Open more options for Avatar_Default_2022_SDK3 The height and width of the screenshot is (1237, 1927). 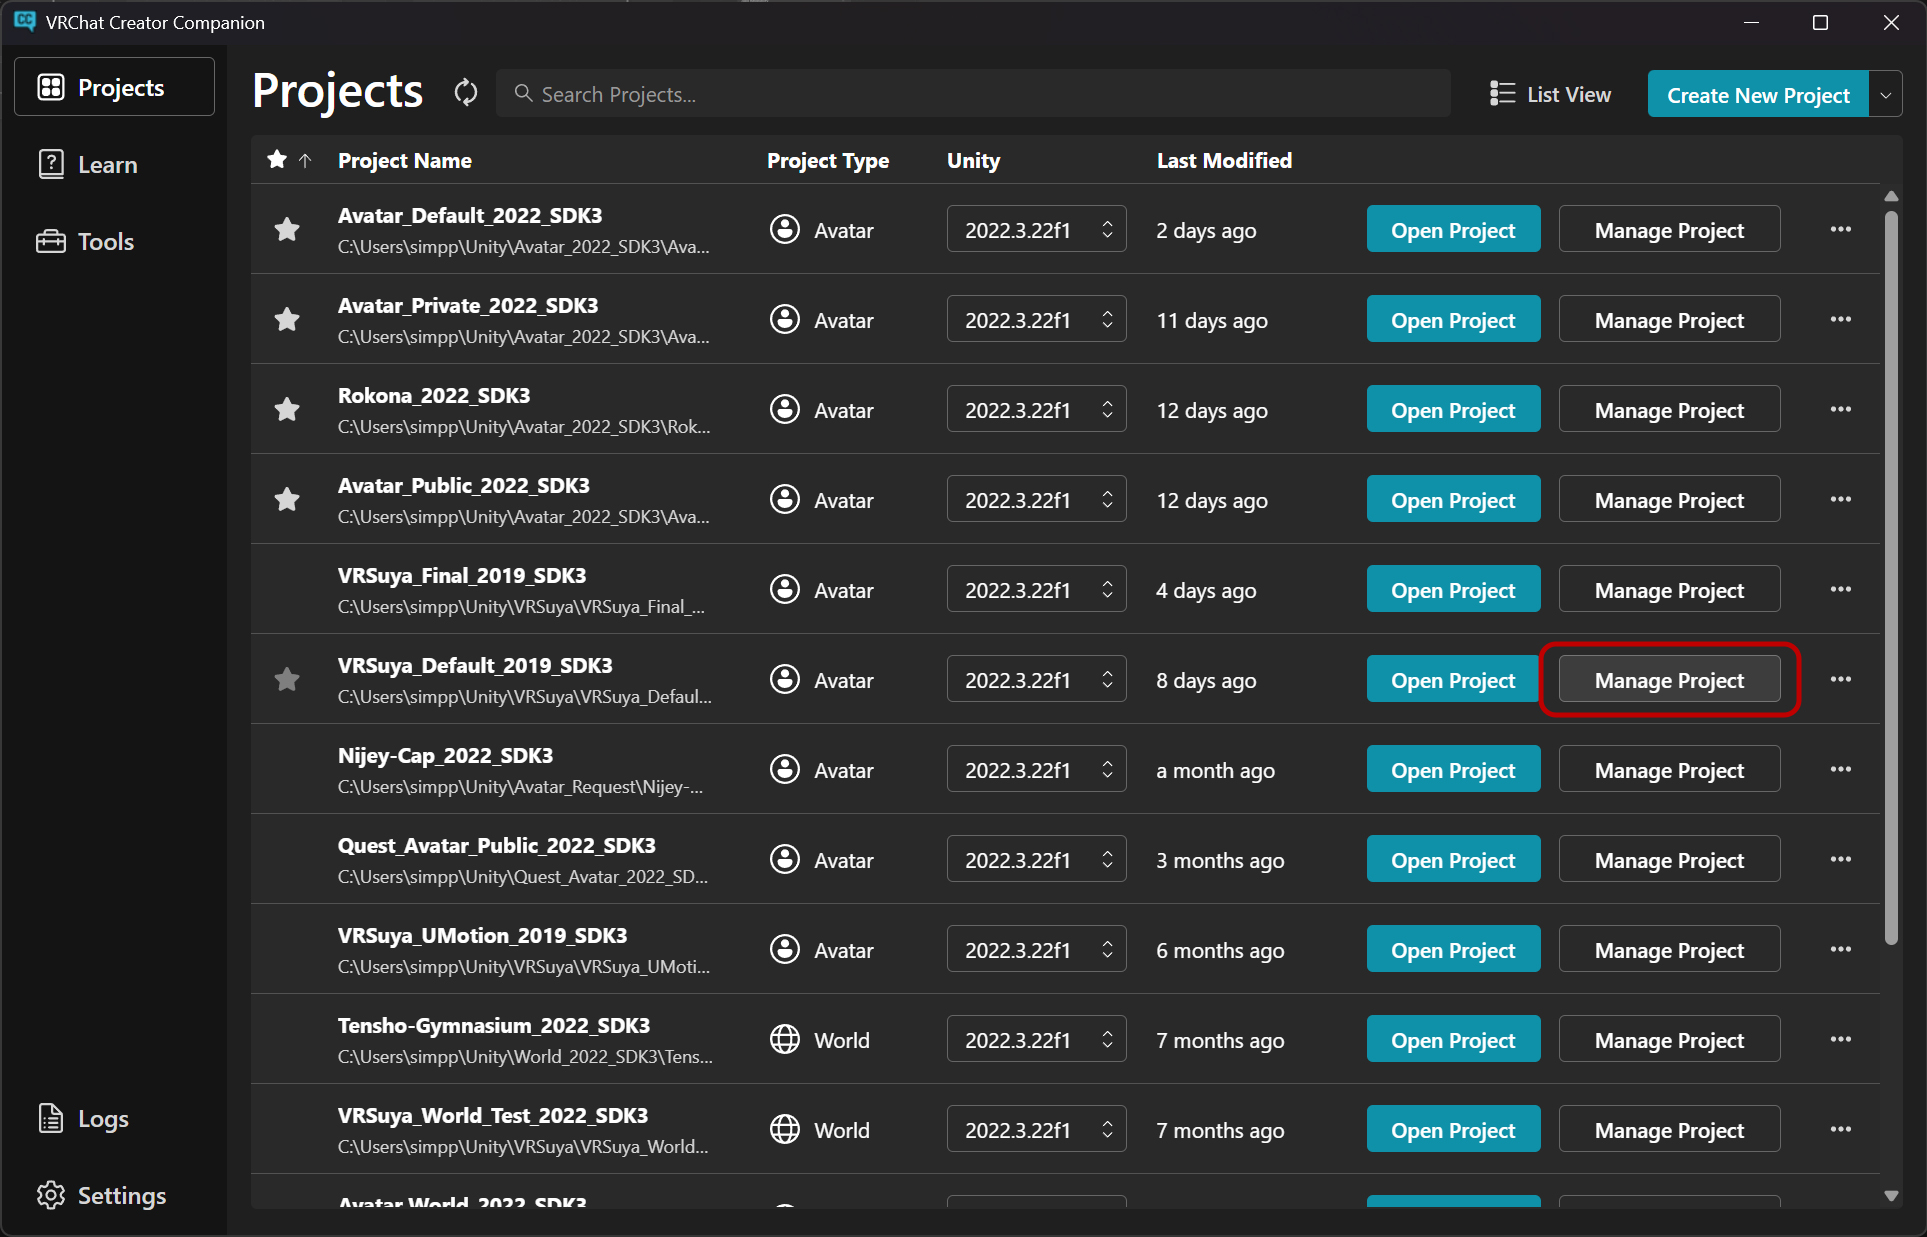(x=1841, y=230)
